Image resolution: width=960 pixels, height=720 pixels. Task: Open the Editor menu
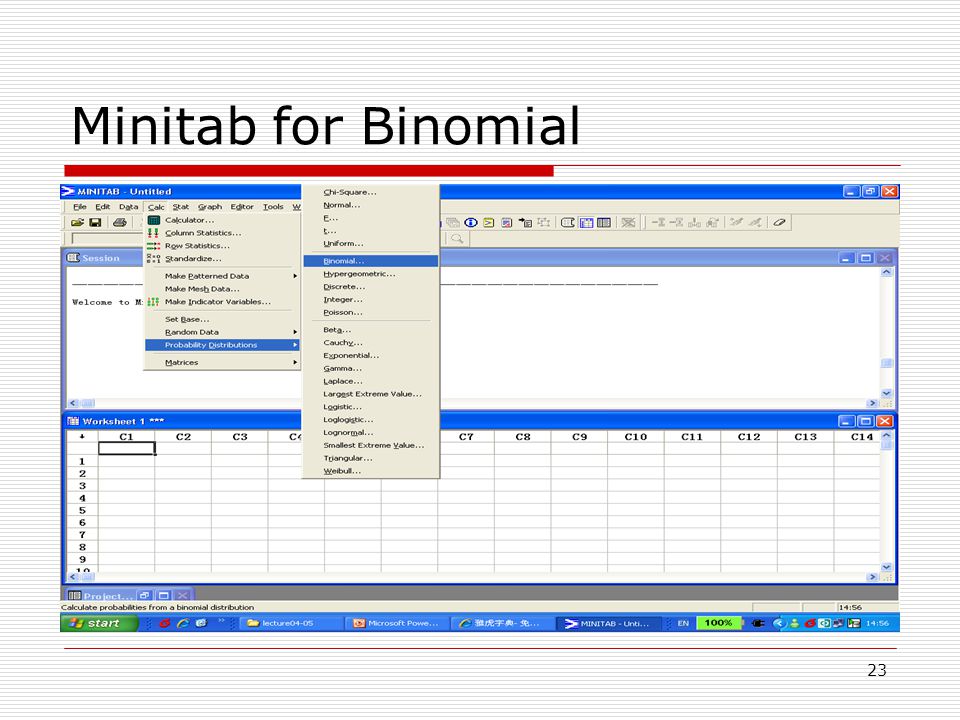242,207
